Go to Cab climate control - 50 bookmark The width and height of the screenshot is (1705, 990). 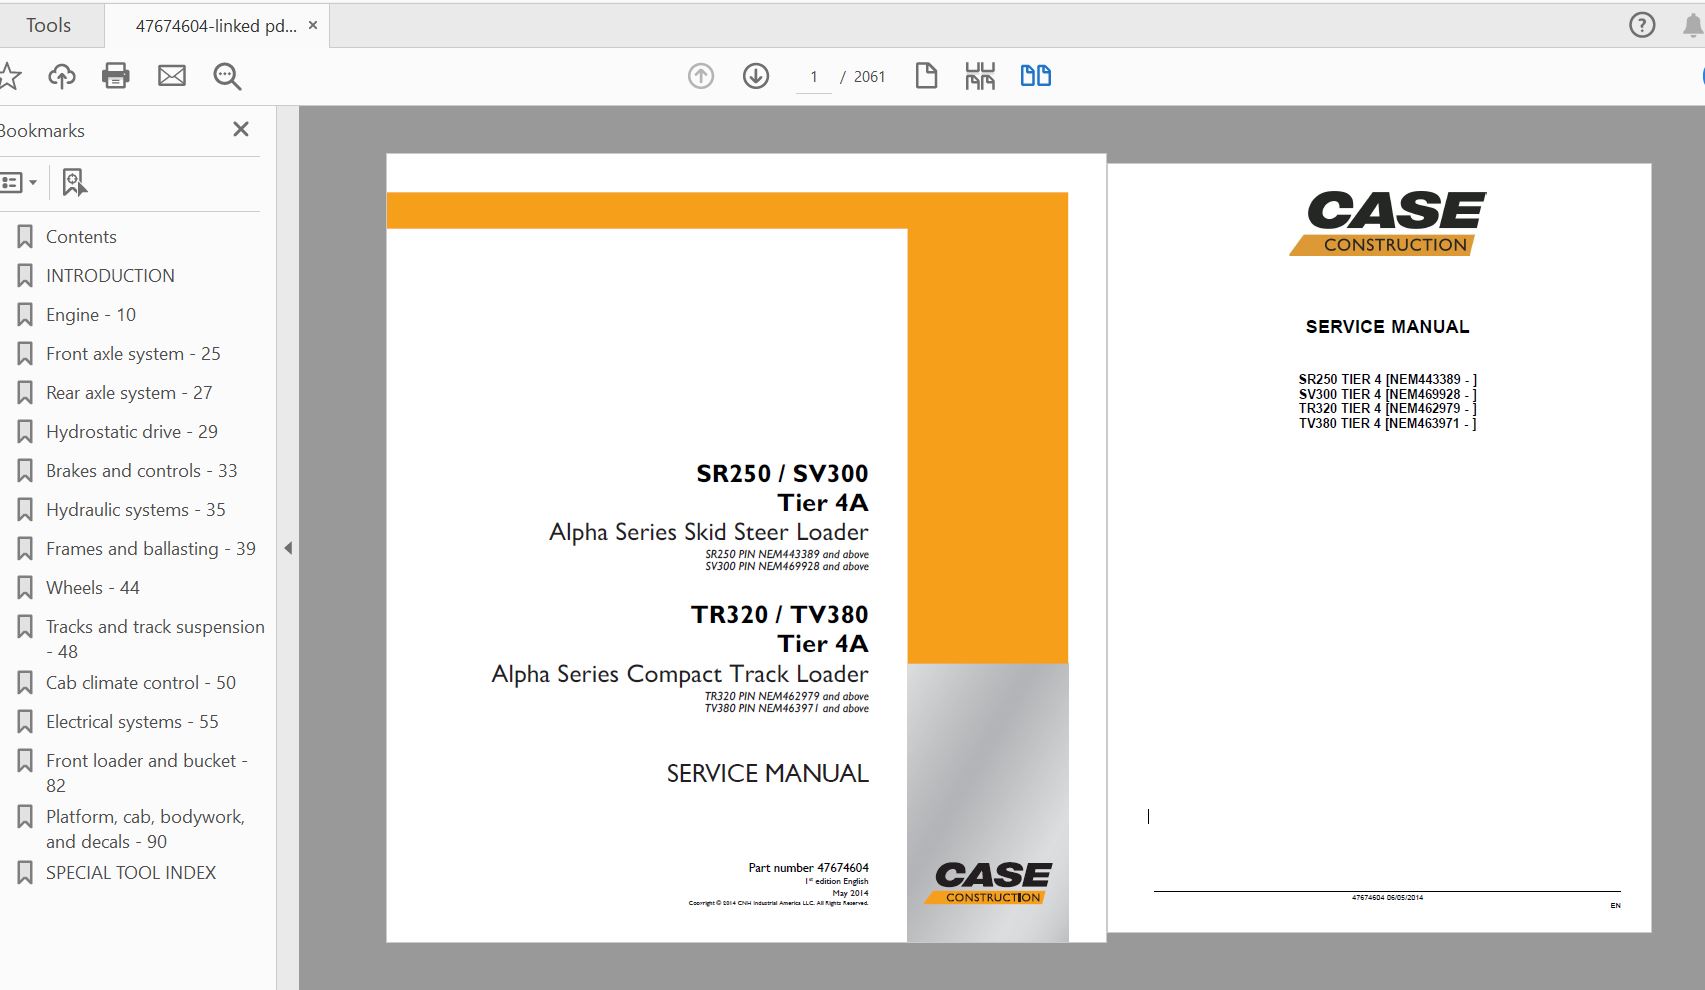(141, 683)
